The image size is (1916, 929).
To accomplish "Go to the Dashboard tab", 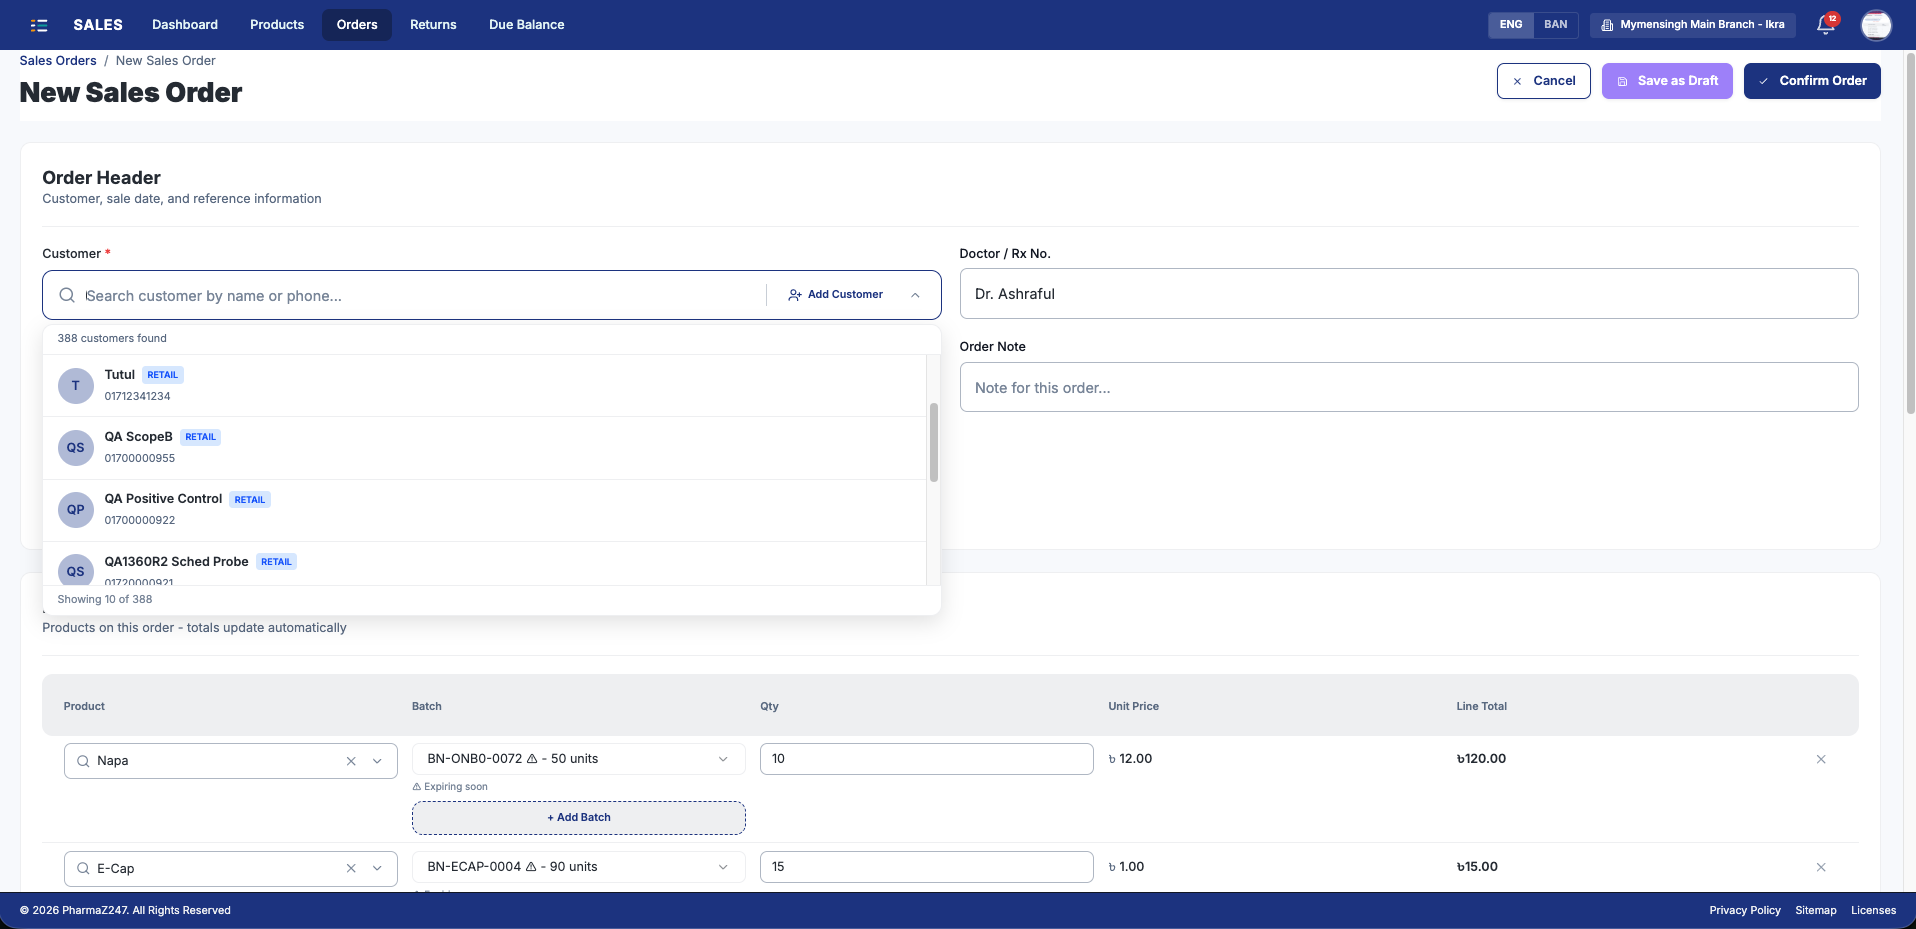I will (x=185, y=25).
